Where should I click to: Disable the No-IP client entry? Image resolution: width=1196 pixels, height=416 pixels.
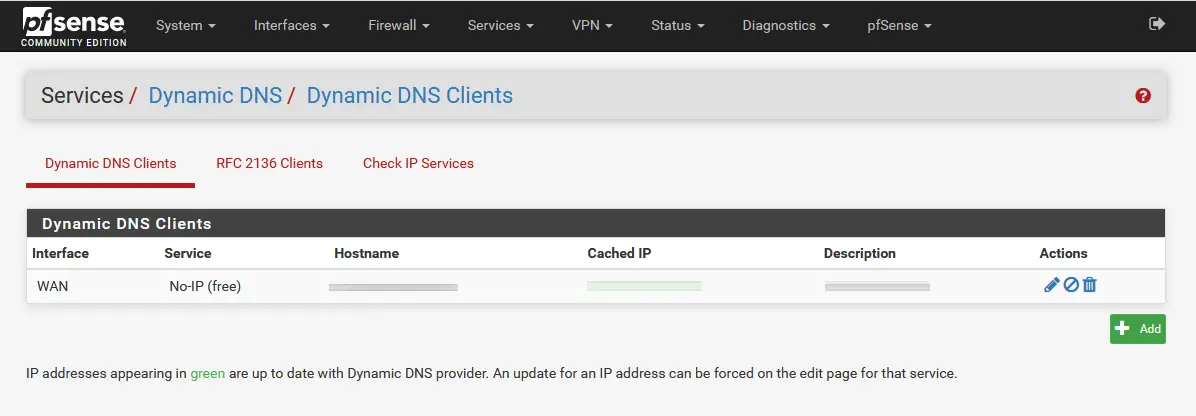1071,285
